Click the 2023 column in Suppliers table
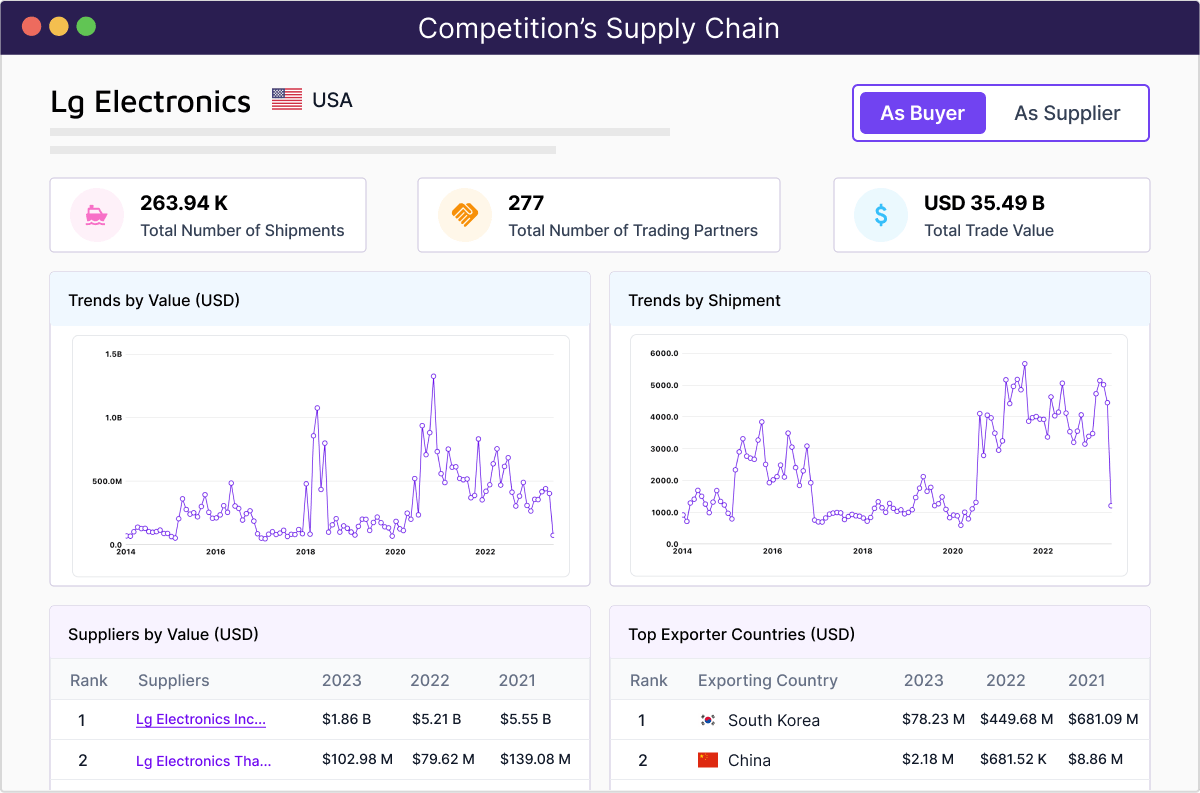This screenshot has width=1200, height=793. point(341,680)
